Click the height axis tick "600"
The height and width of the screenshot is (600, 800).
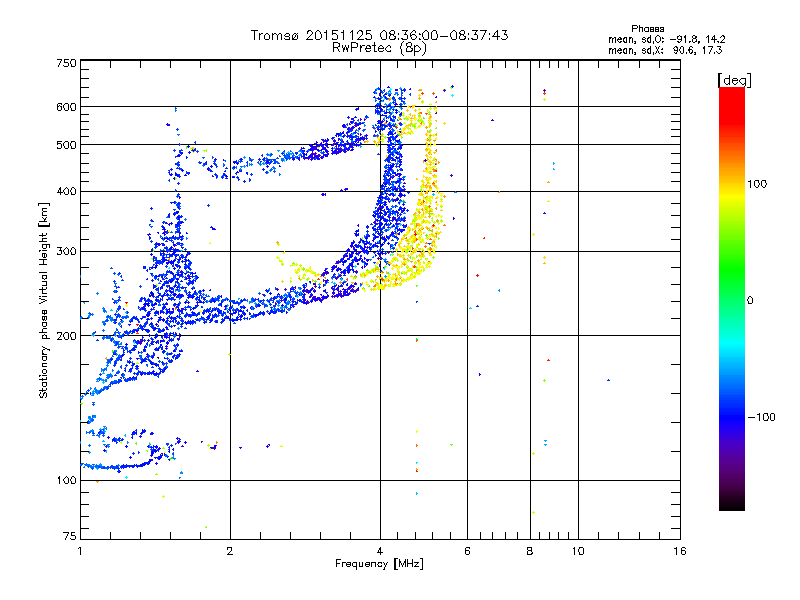point(66,107)
